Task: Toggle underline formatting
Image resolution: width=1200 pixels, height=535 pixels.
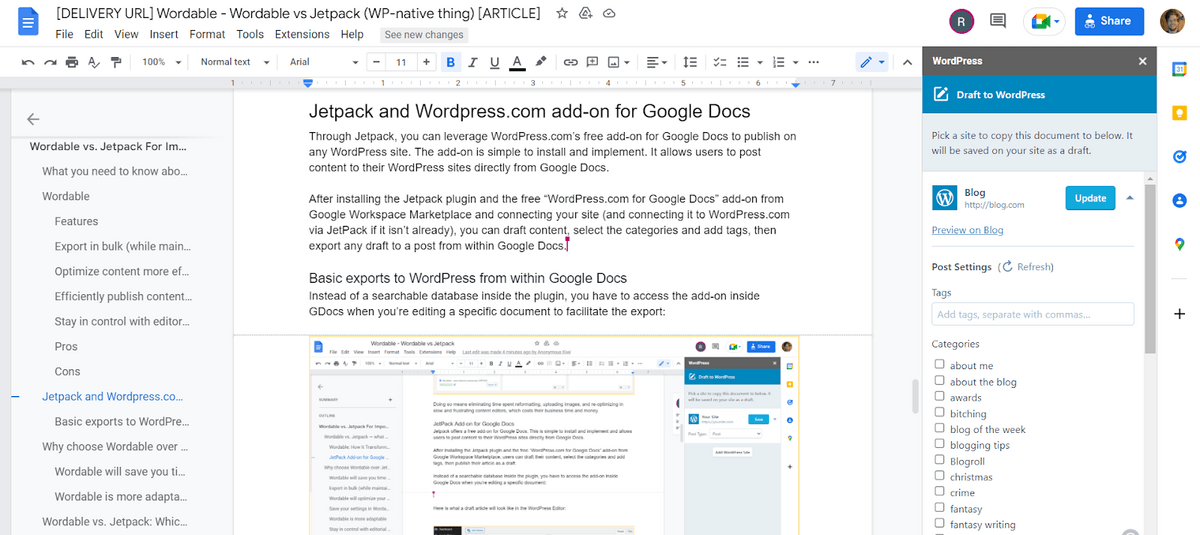Action: [494, 62]
